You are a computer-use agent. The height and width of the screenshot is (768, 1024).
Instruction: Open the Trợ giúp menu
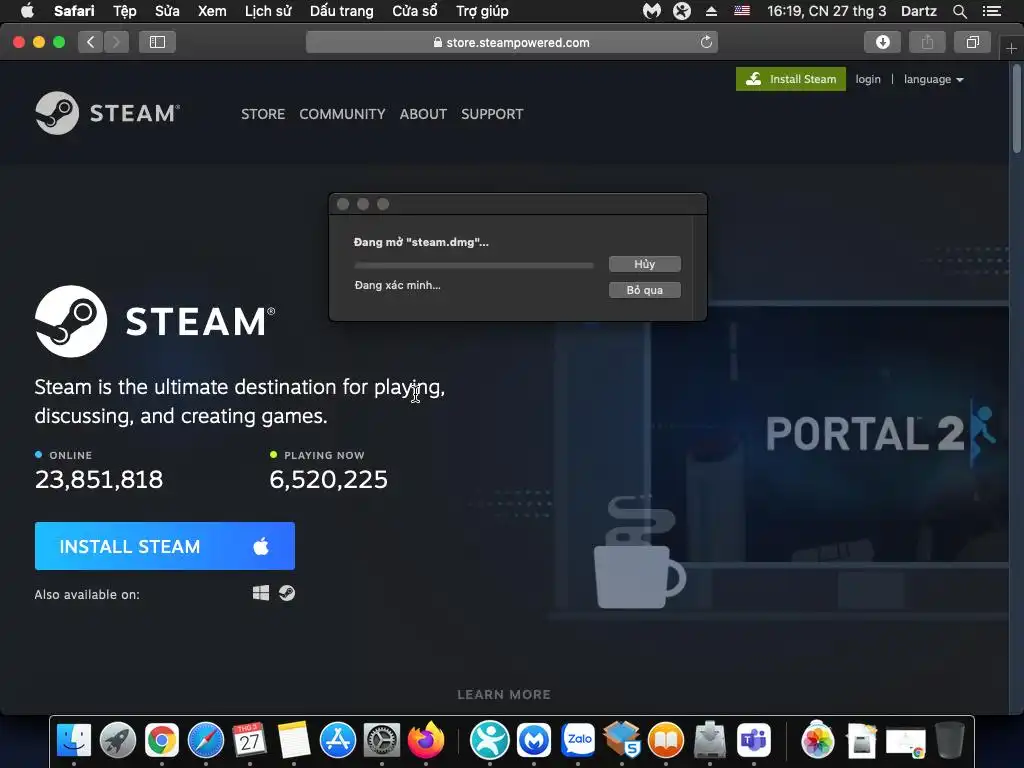click(482, 10)
